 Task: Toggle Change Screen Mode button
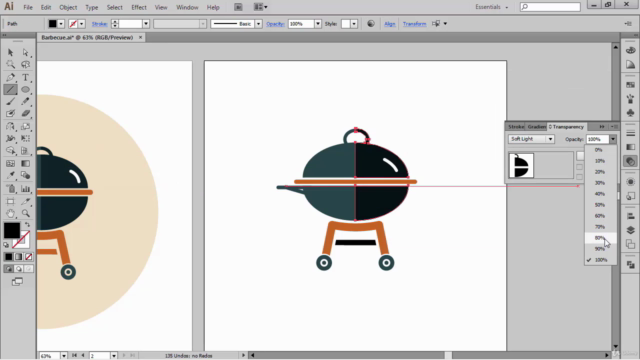17,282
